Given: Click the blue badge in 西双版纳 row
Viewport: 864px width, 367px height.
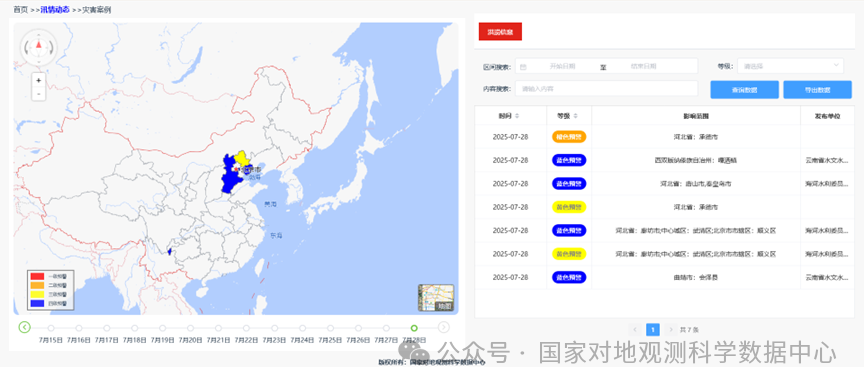Looking at the screenshot, I should tap(569, 160).
